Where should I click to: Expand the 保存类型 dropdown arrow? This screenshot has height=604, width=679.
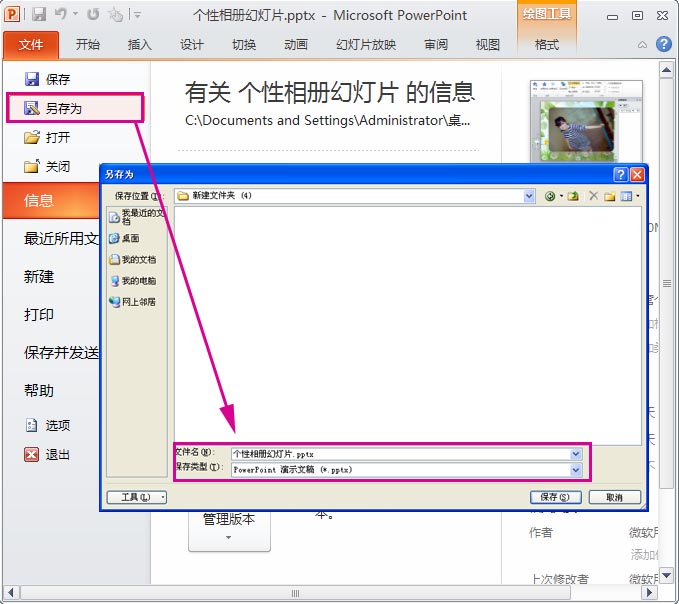pos(576,470)
